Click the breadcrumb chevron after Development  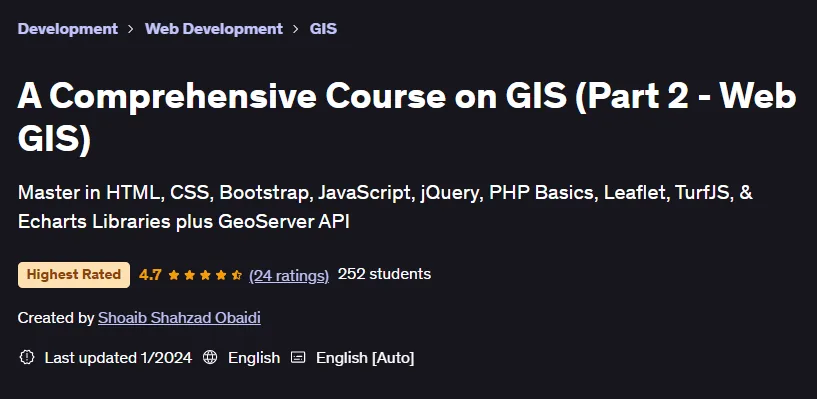point(131,29)
